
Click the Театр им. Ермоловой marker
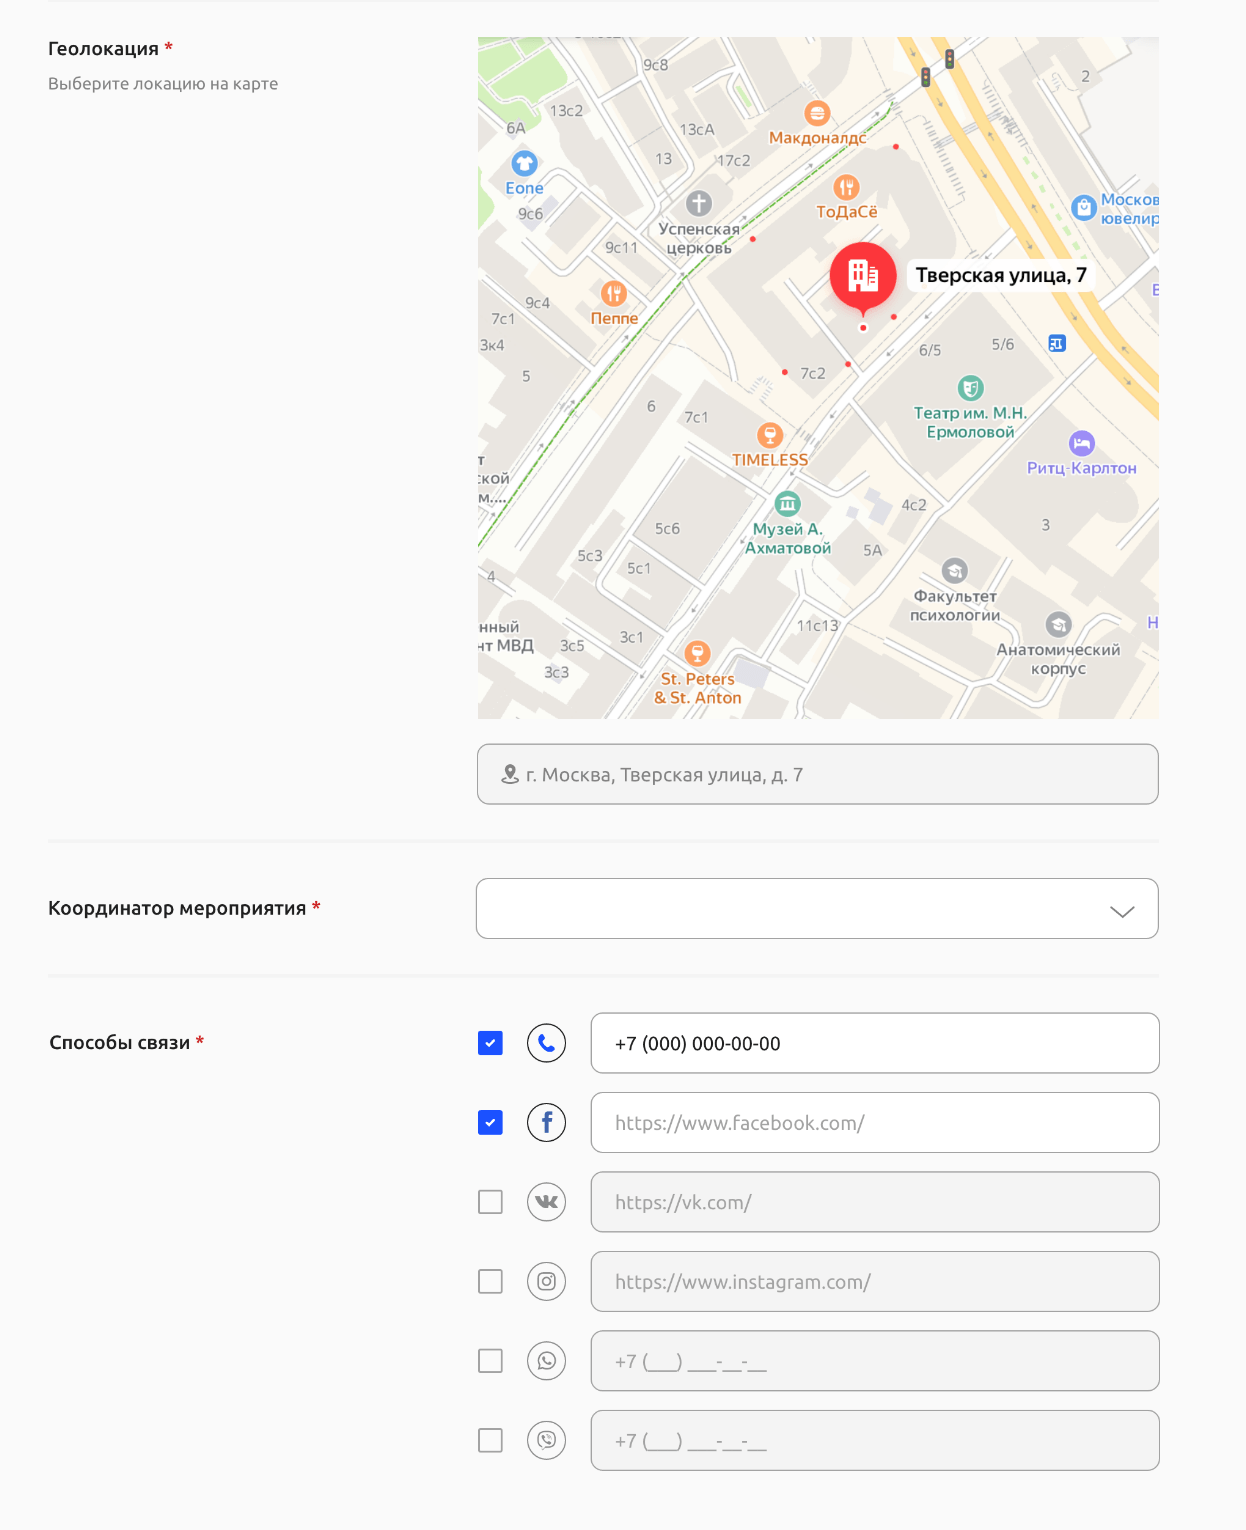coord(970,387)
